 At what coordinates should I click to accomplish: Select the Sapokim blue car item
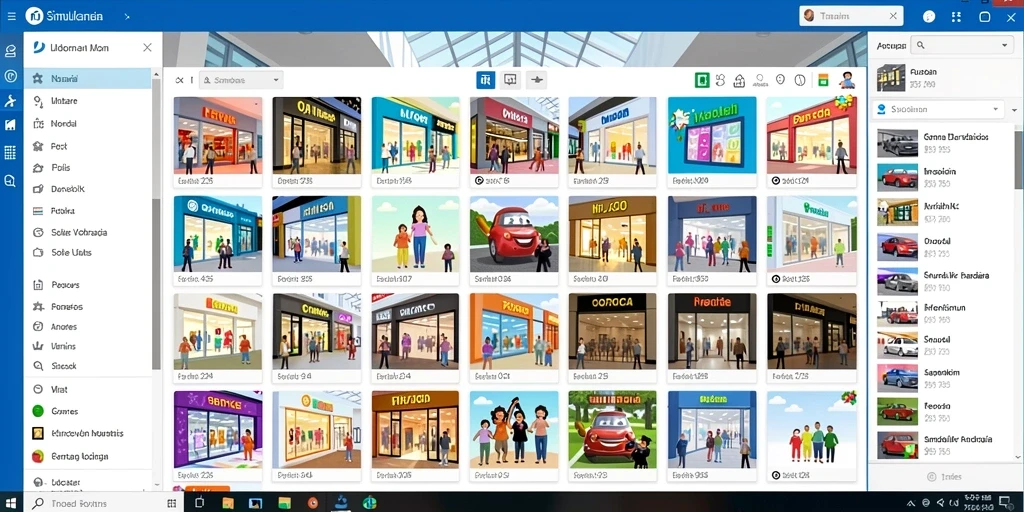(942, 377)
